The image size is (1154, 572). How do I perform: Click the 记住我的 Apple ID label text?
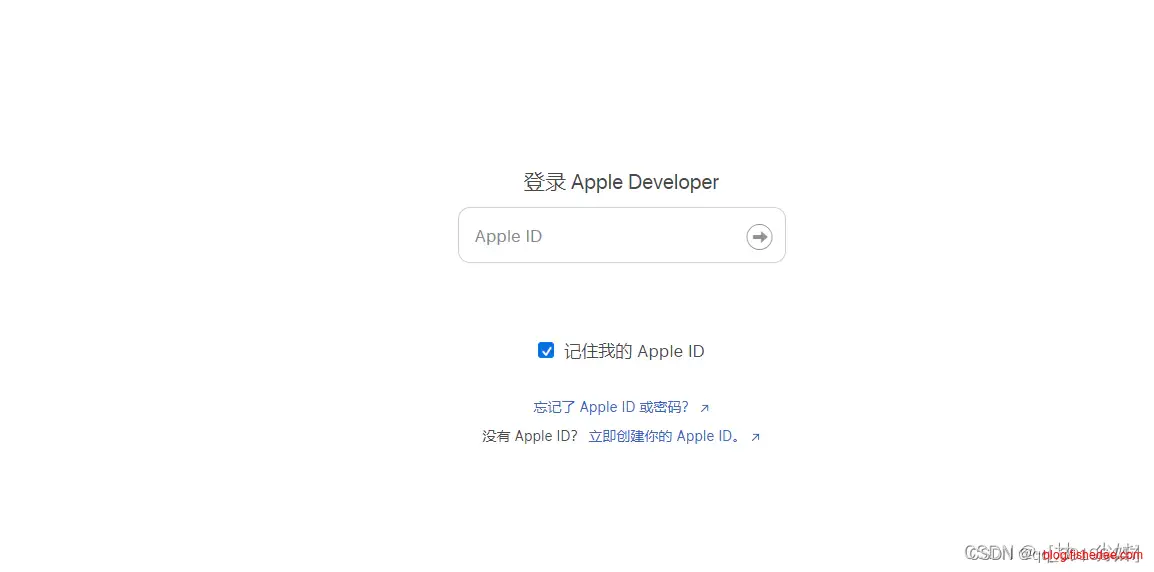pos(634,351)
